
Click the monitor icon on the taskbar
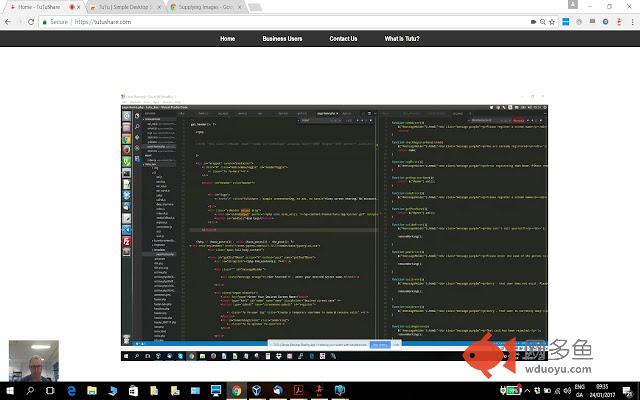pos(216,391)
